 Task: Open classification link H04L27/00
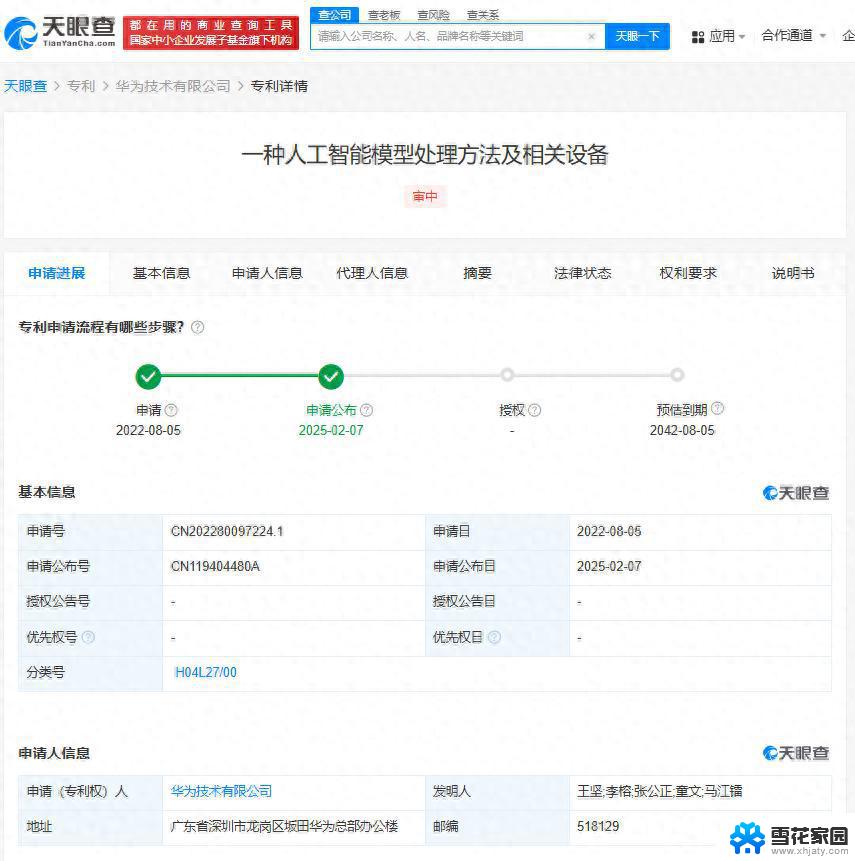(x=205, y=672)
